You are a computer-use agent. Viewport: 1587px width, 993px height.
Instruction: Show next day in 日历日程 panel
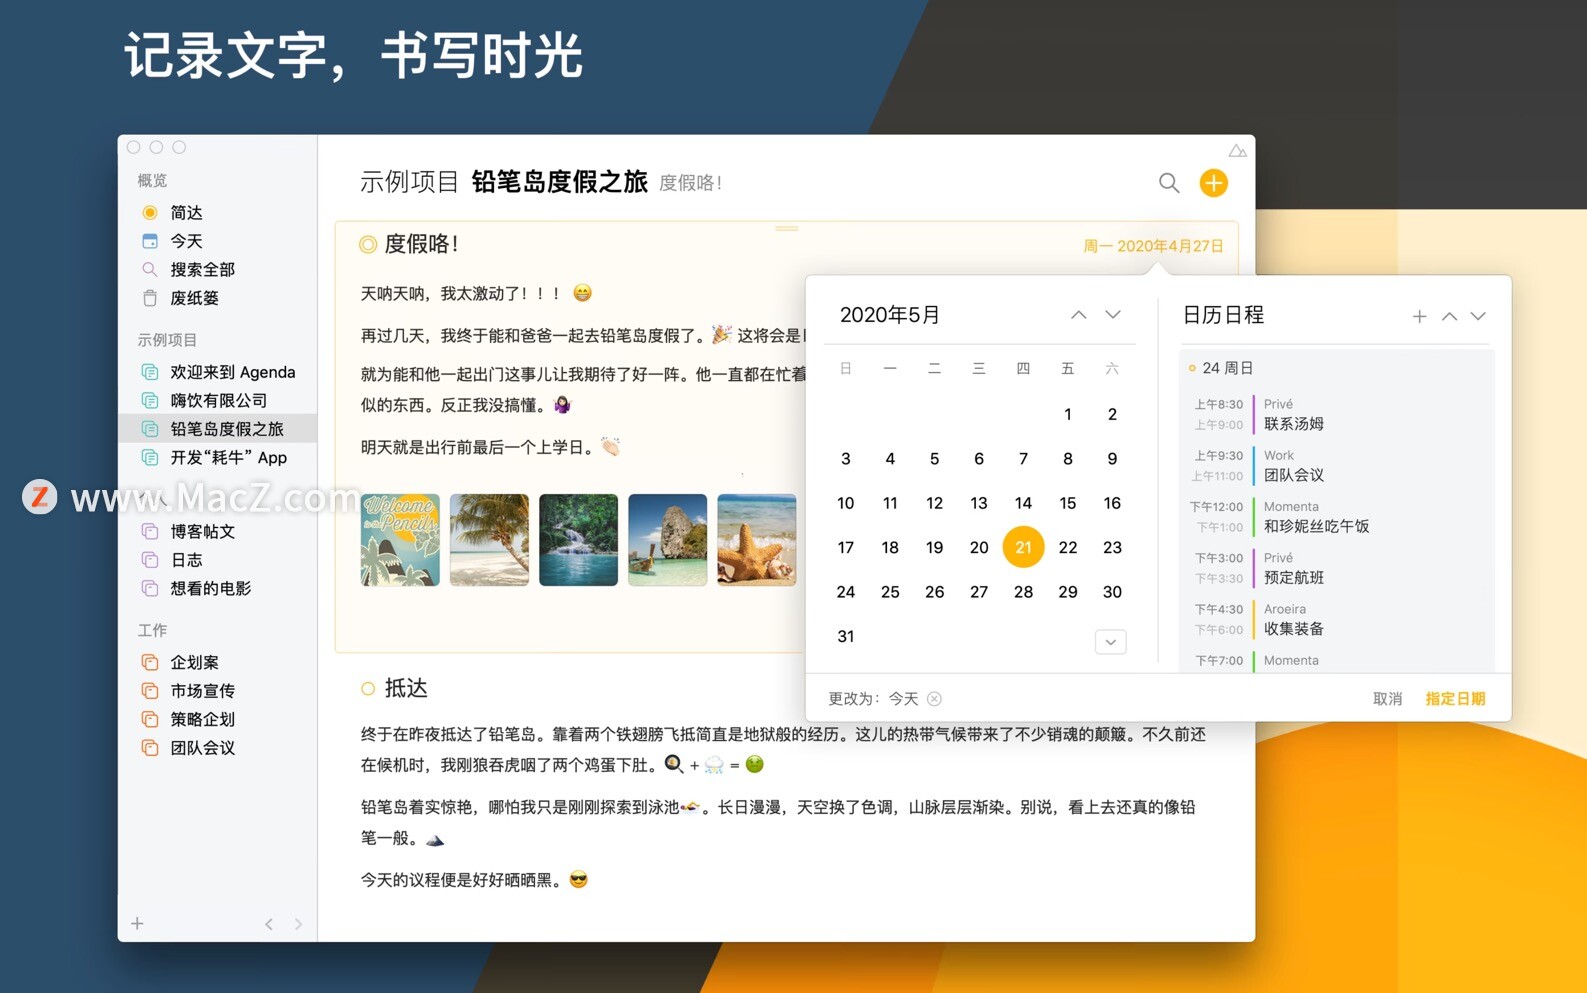click(1478, 316)
